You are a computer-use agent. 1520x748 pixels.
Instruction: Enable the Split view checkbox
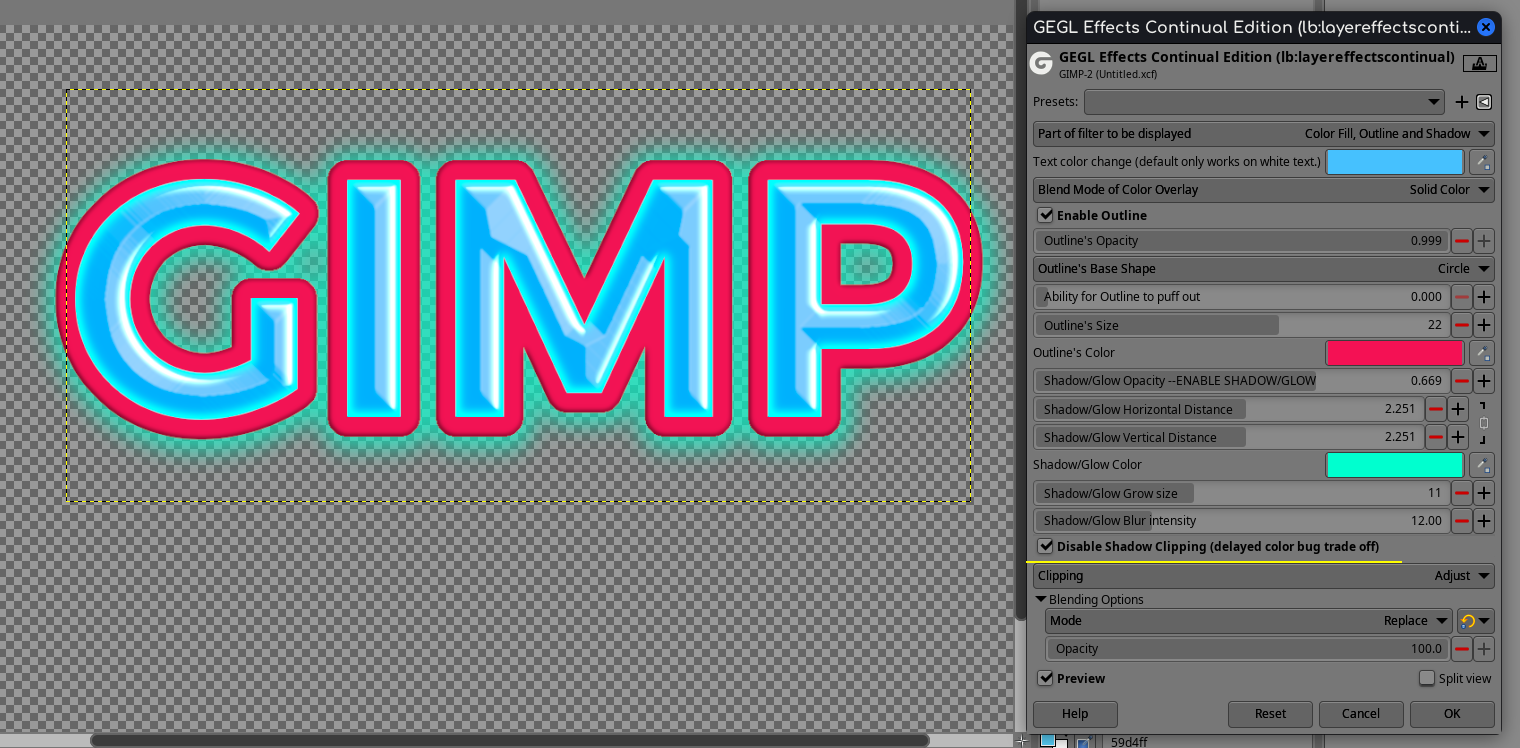[1427, 678]
